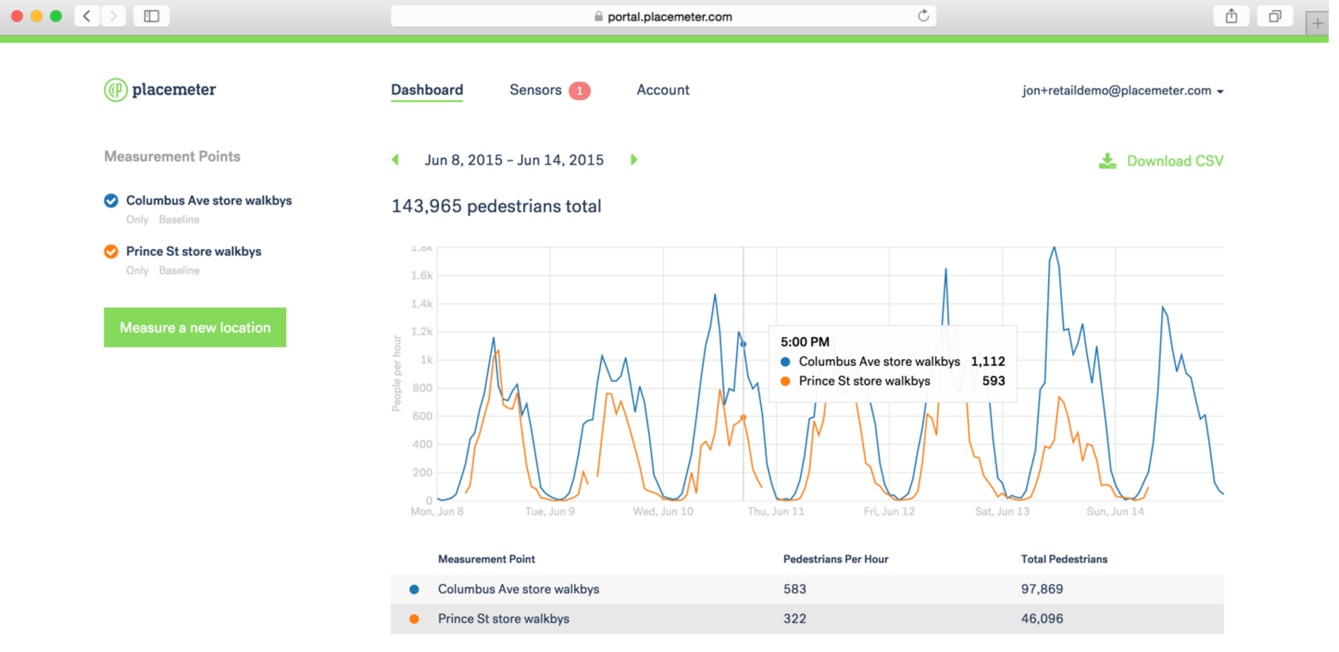Switch to the Account tab
Image resolution: width=1339 pixels, height=652 pixels.
[x=663, y=90]
